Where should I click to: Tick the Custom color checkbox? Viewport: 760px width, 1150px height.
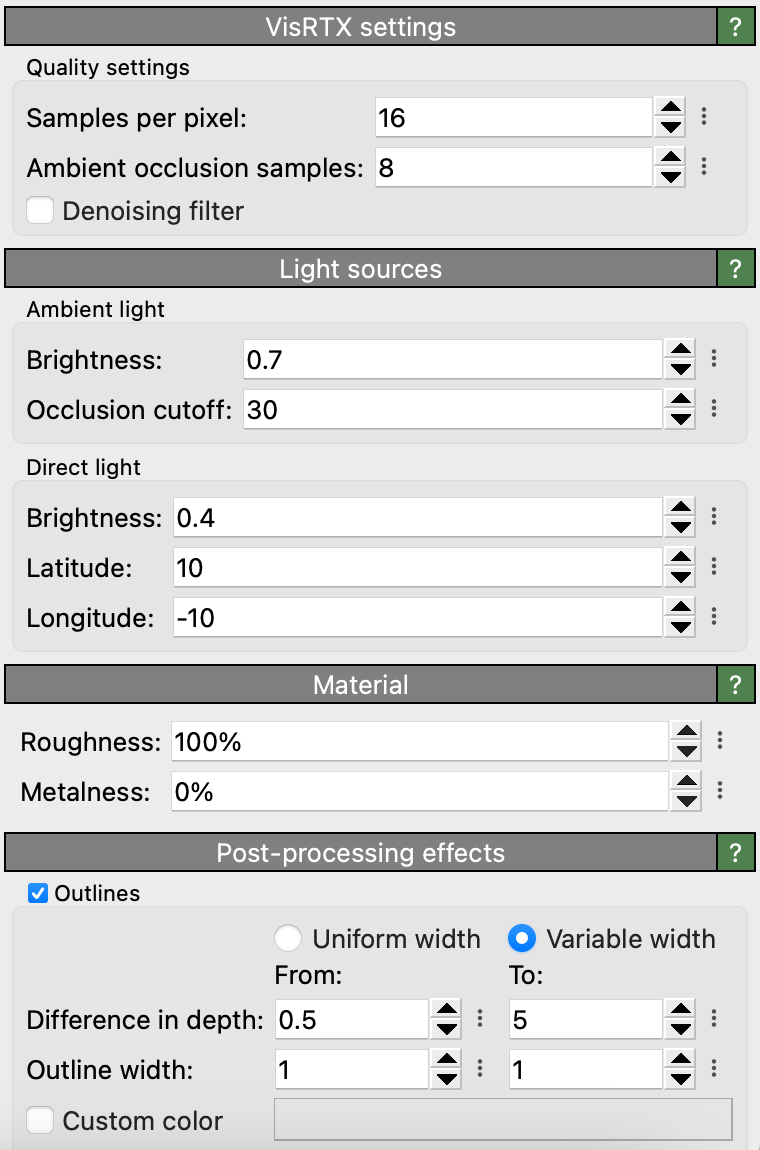coord(40,1121)
